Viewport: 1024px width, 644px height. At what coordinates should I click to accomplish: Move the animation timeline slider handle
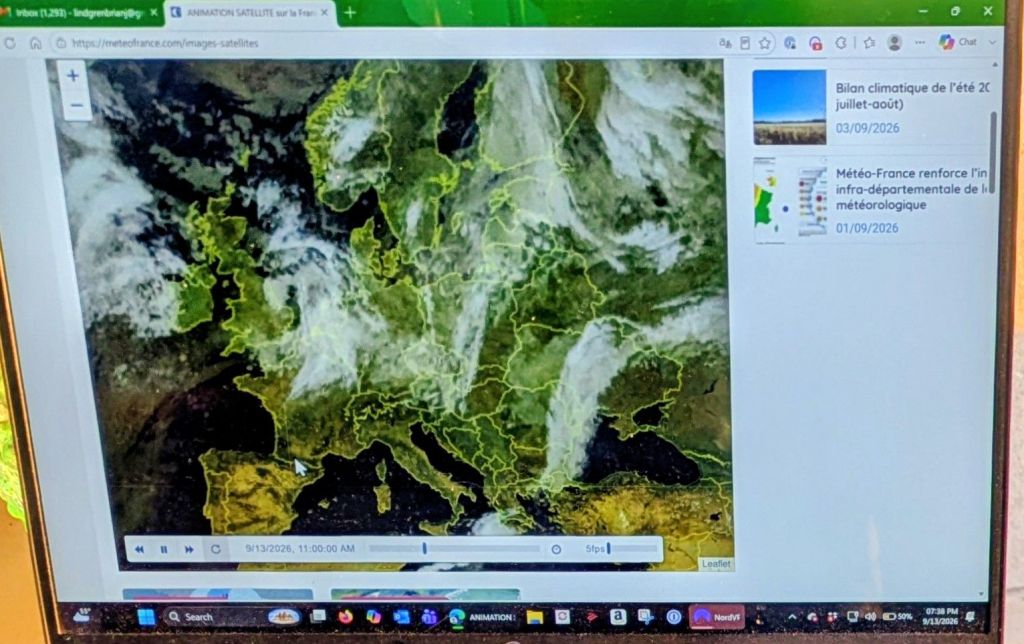(x=424, y=549)
